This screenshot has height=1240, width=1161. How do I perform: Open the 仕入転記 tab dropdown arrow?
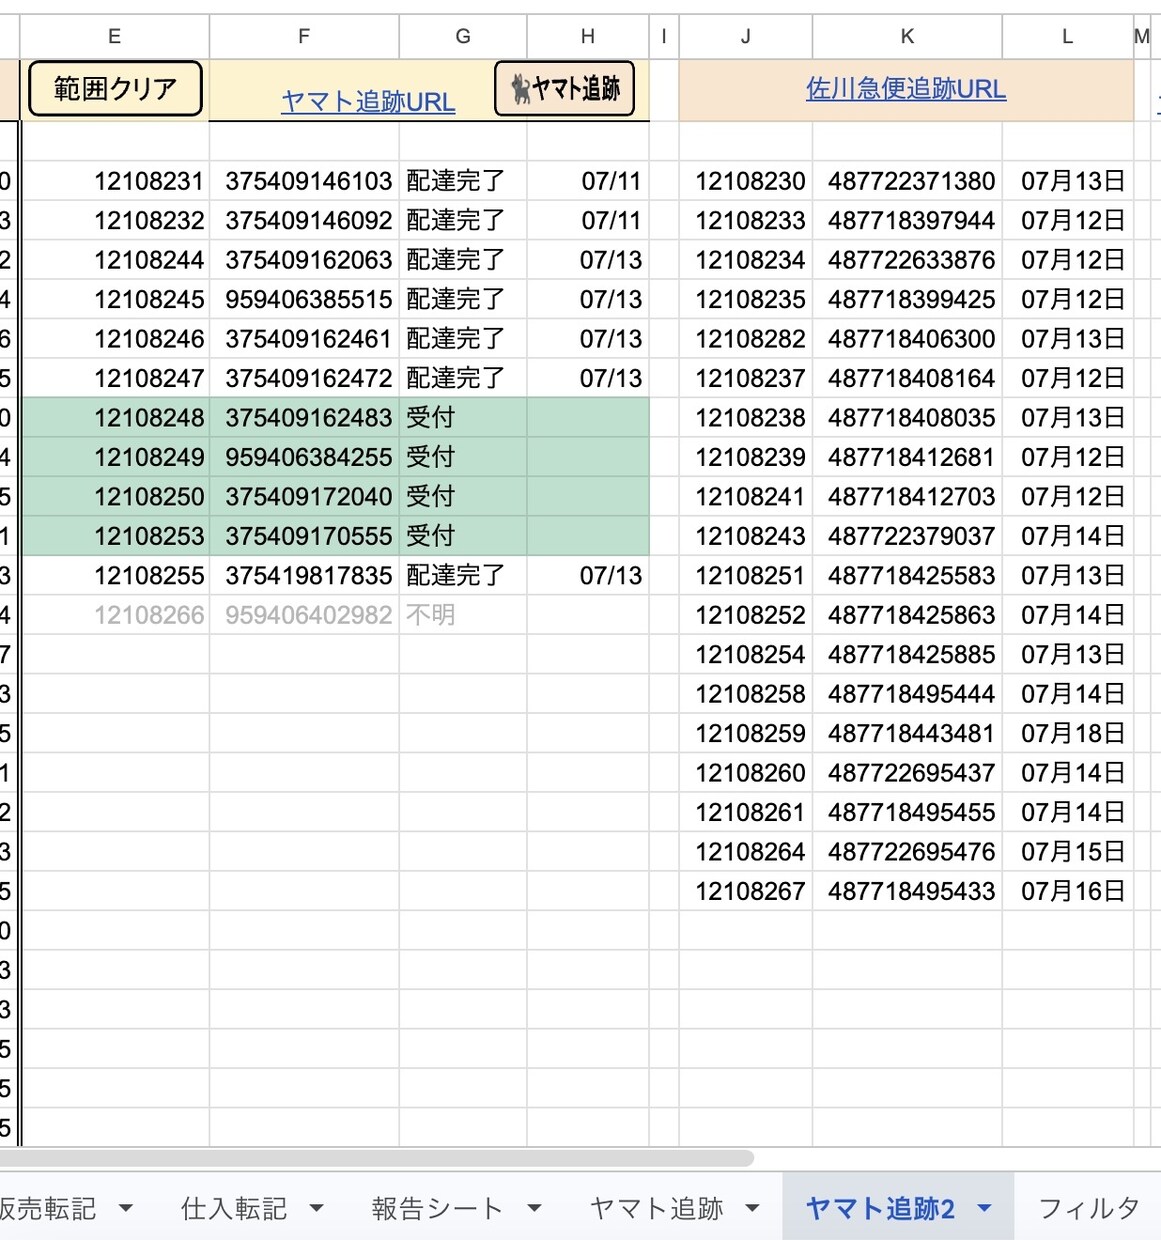coord(317,1208)
